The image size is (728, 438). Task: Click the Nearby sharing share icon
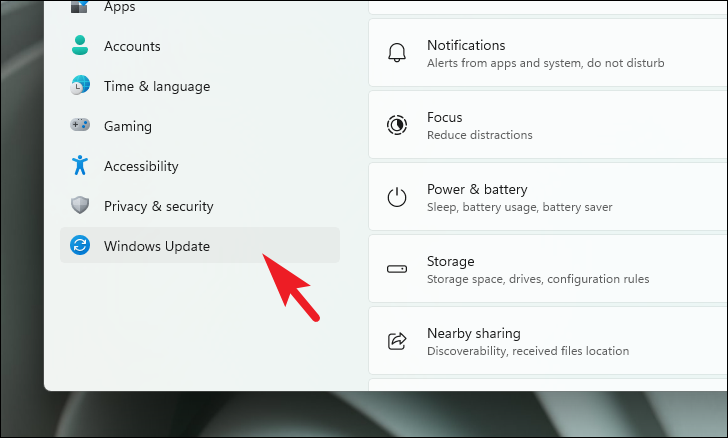[397, 341]
